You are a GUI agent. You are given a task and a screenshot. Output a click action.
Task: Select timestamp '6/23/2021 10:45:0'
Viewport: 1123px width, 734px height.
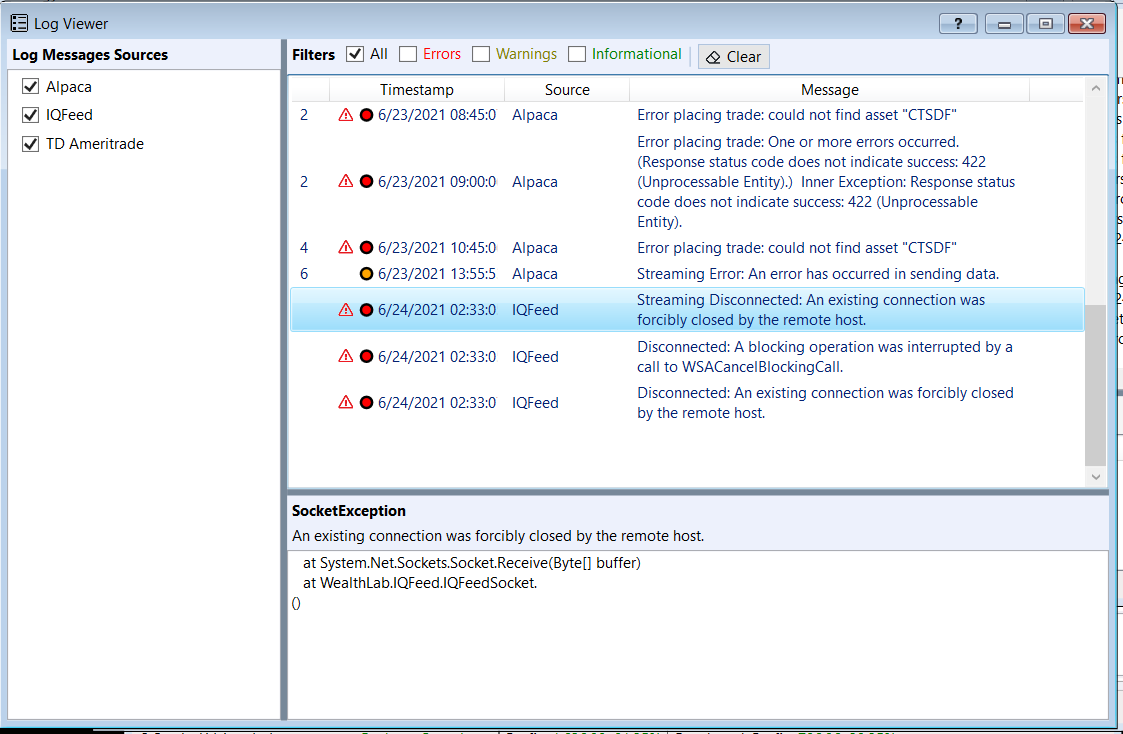(x=437, y=247)
